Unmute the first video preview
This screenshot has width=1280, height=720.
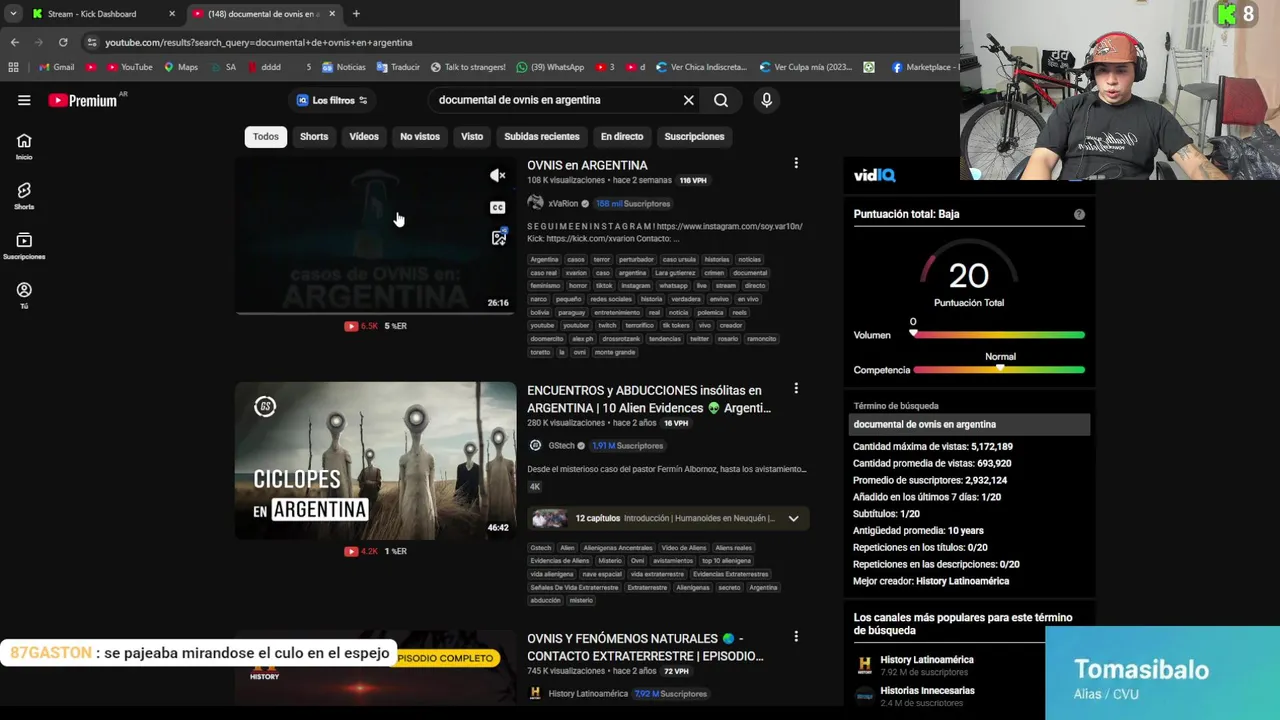pos(498,176)
